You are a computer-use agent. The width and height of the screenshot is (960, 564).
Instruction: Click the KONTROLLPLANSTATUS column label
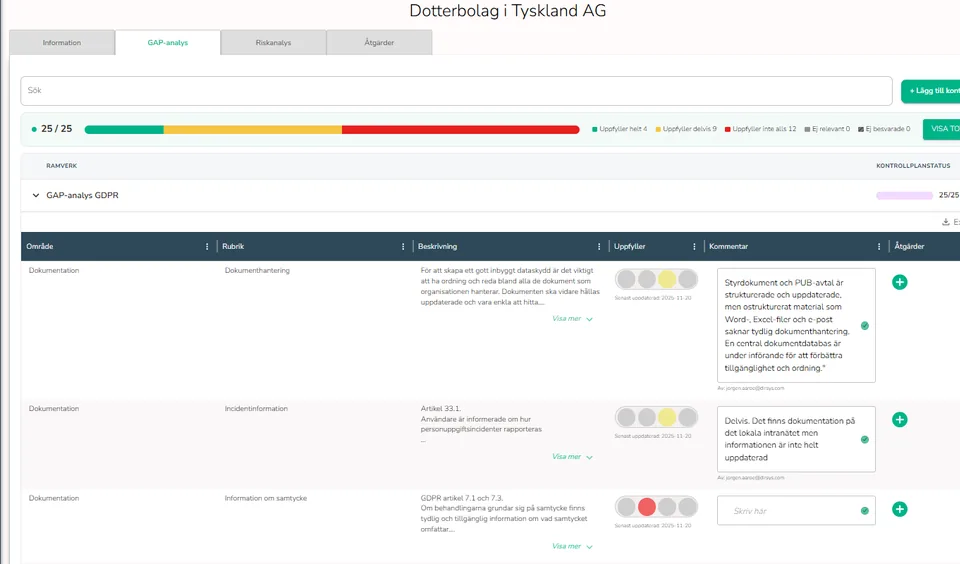[x=913, y=166]
